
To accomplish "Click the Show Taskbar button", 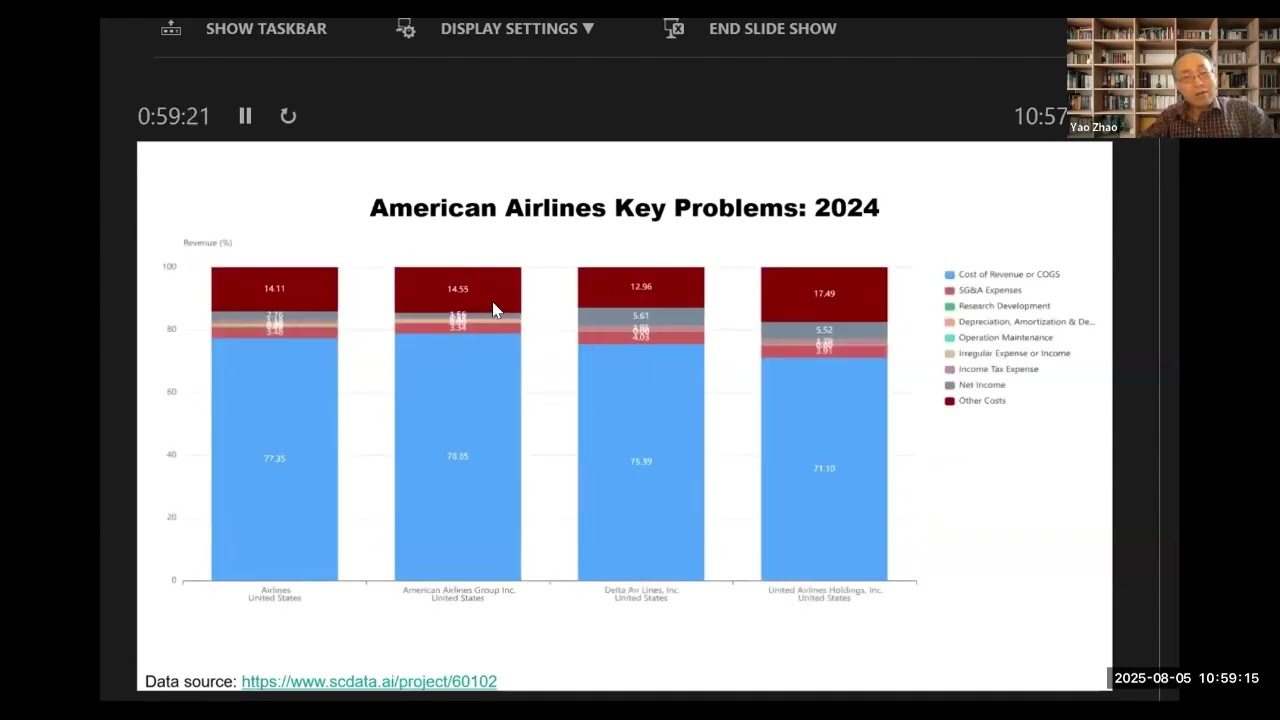I will 245,29.
